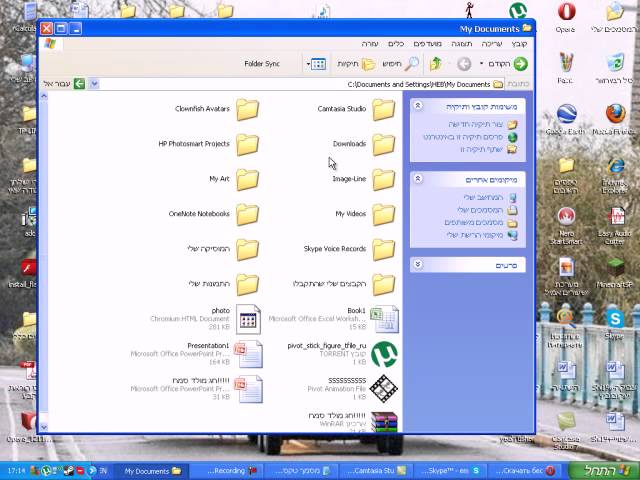Click the Publish this folder to Web link
640x480 pixels.
tap(475, 137)
